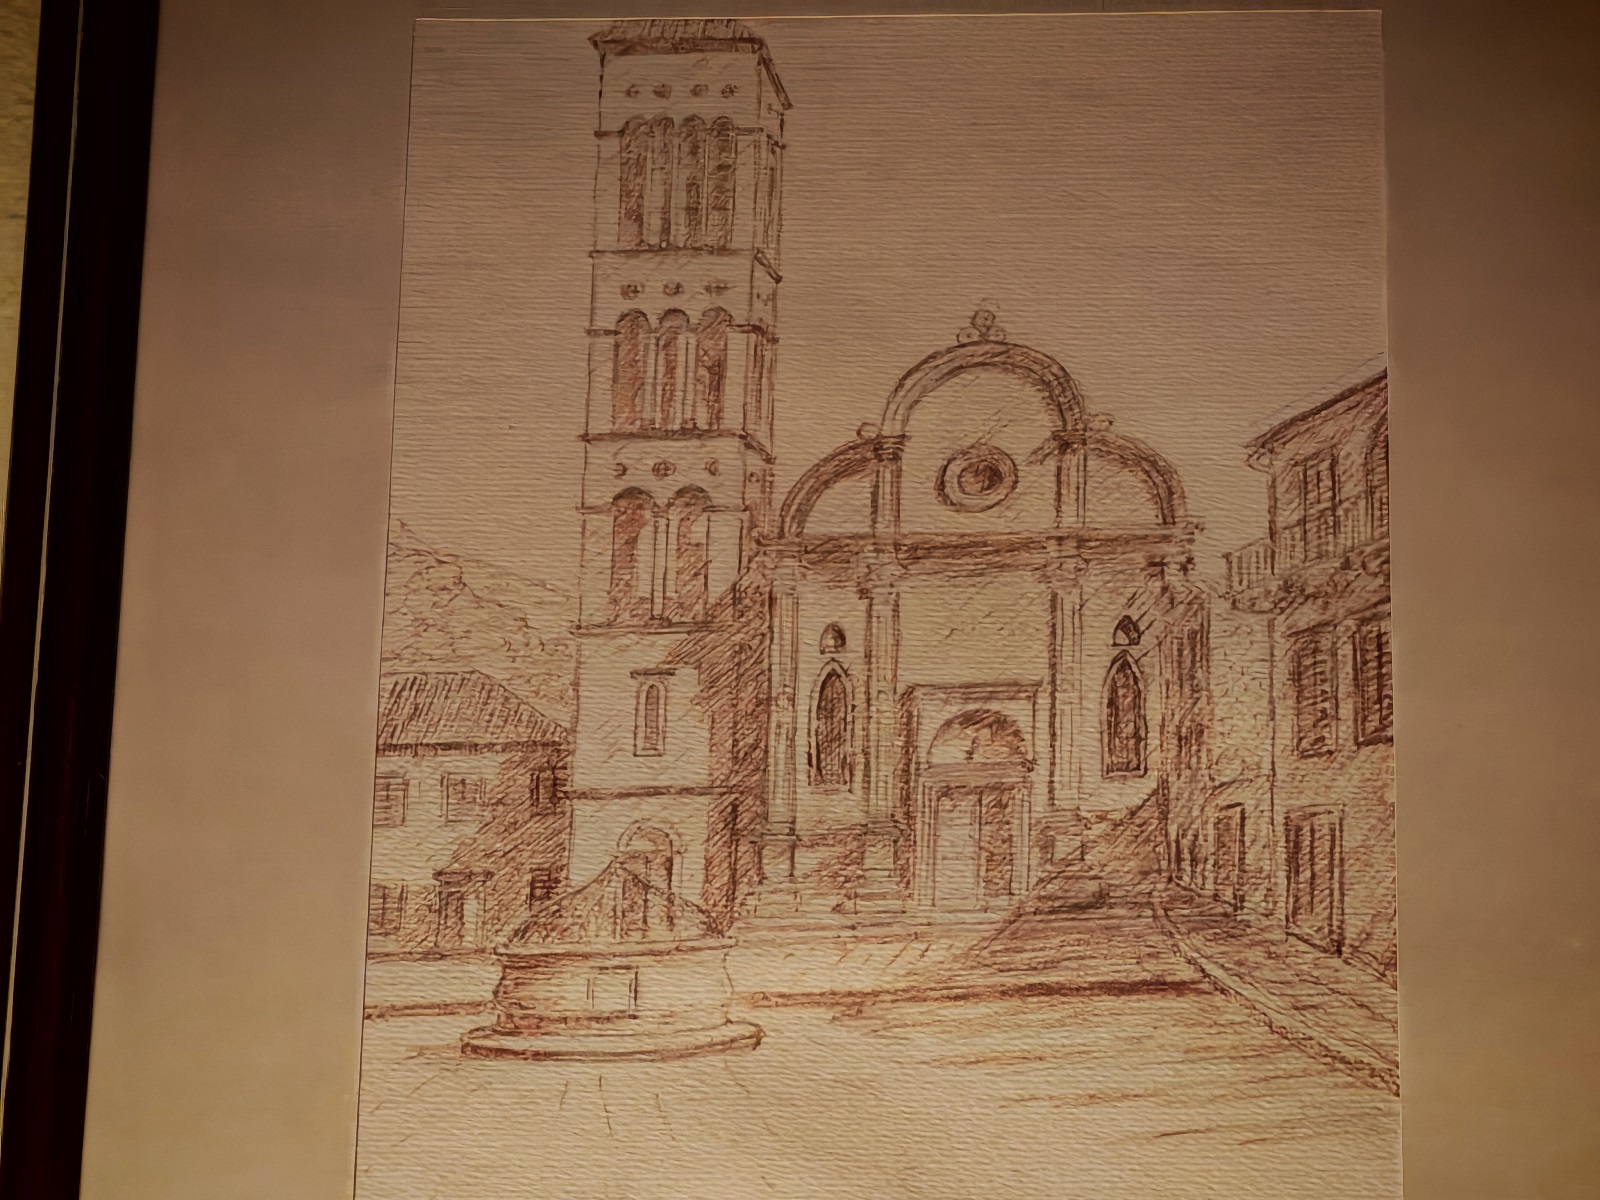Click the arched door at tower base
The image size is (1600, 1200).
(x=647, y=850)
